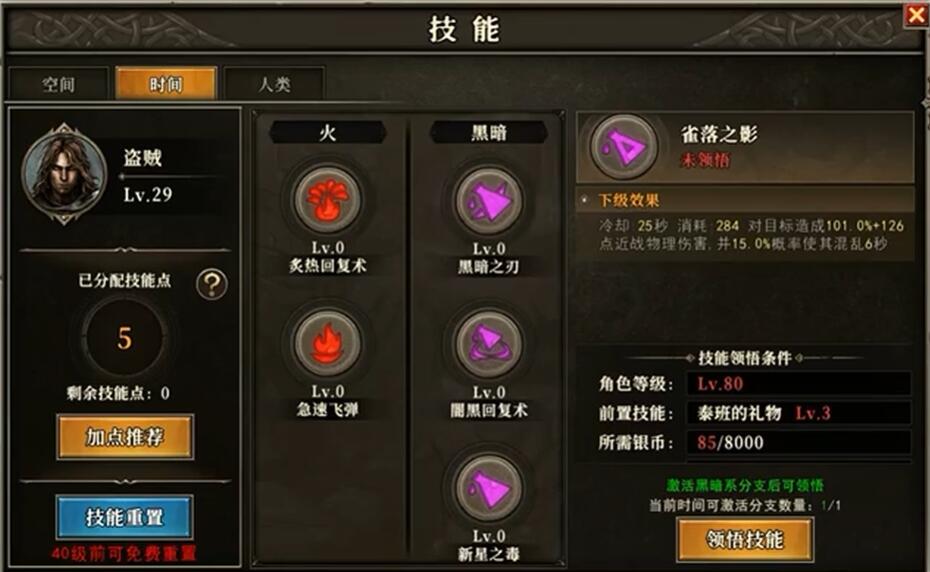Select the 闇黑回复术 dark skill icon
The image size is (930, 572).
coord(489,344)
